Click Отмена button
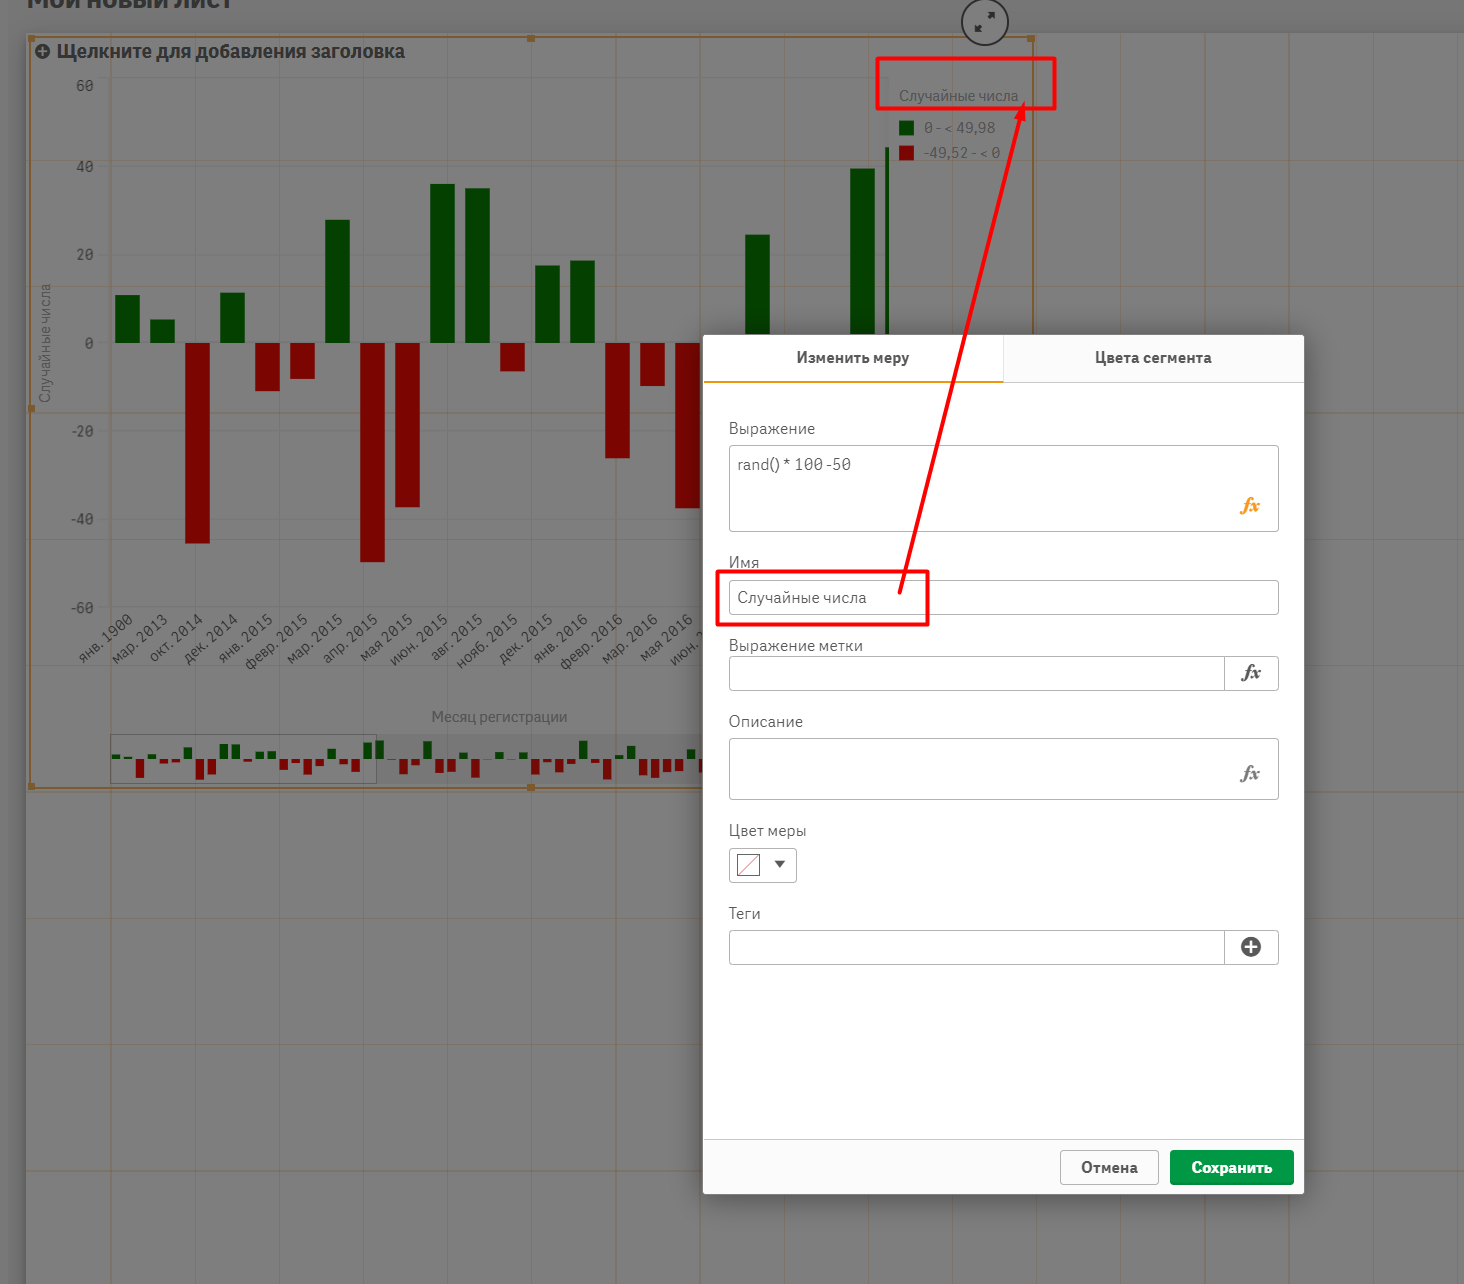1464x1284 pixels. tap(1109, 1167)
